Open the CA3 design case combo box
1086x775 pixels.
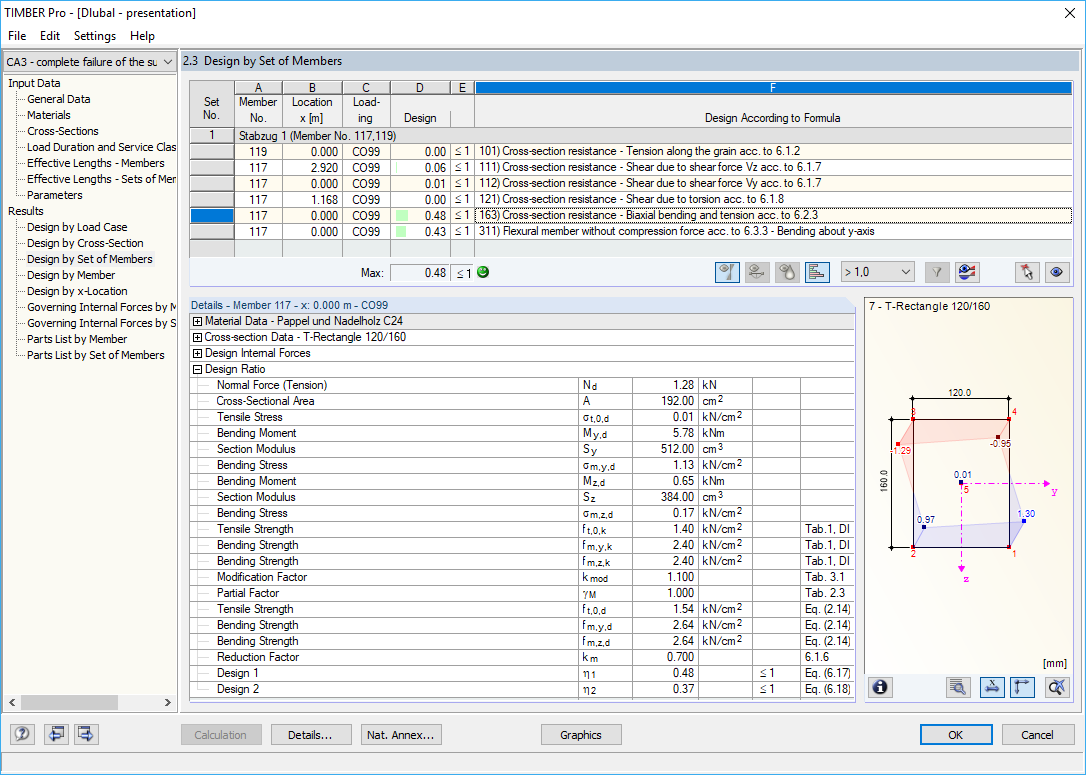(89, 61)
